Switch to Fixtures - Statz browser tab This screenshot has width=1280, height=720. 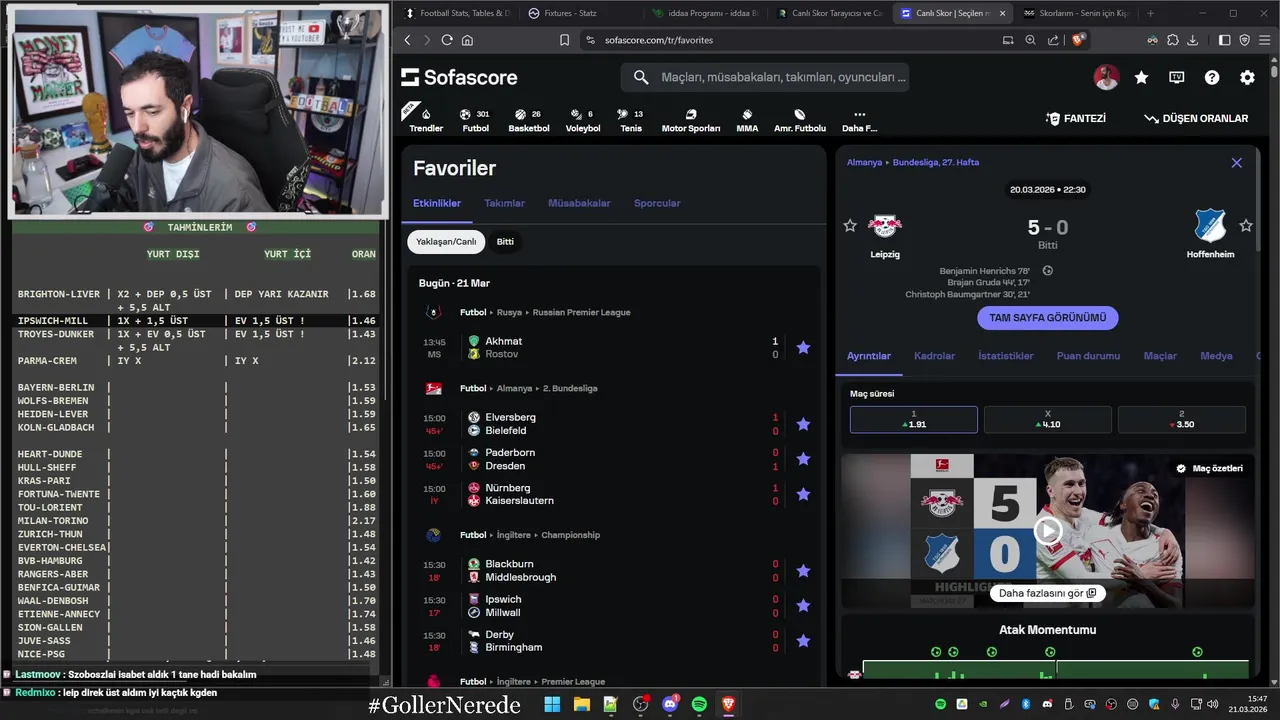point(581,13)
